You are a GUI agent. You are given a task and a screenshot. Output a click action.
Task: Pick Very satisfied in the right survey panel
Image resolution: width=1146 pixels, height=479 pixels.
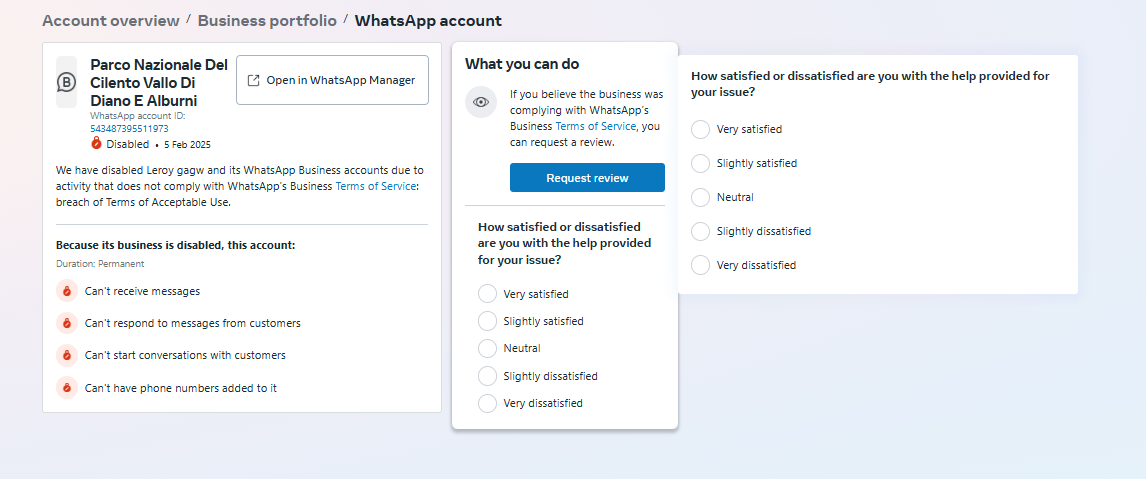(x=700, y=129)
